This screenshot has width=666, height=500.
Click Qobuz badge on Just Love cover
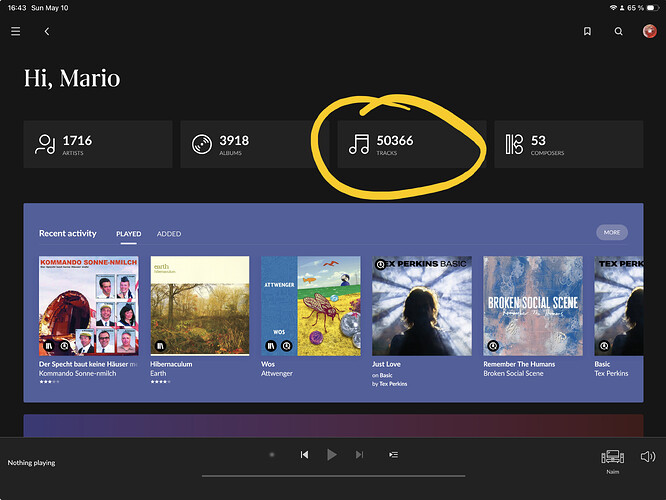pos(381,265)
